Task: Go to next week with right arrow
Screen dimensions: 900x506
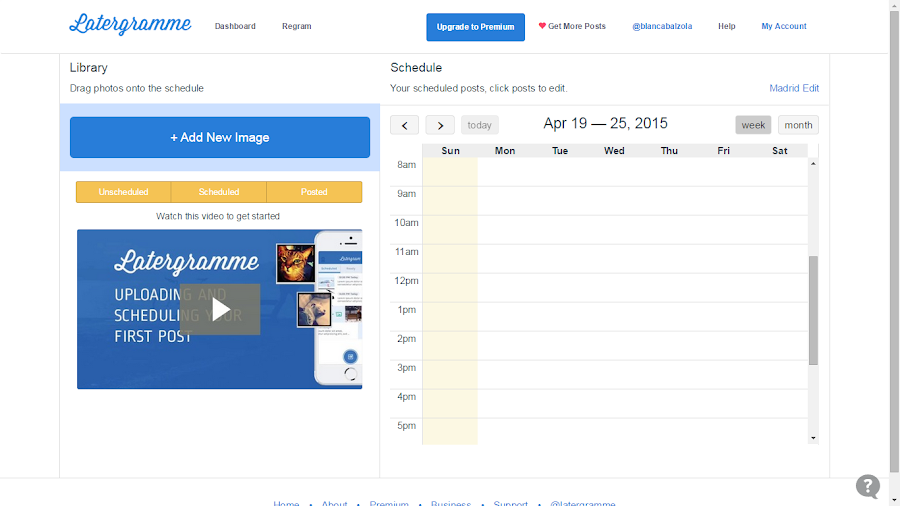Action: 440,125
